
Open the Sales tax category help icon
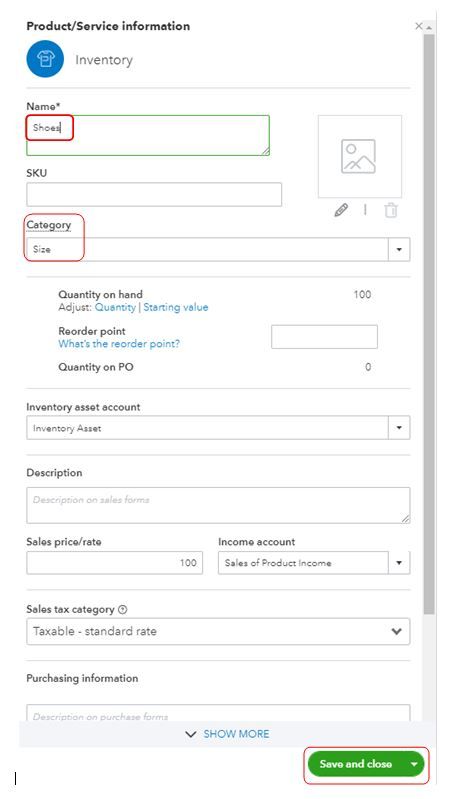122,609
